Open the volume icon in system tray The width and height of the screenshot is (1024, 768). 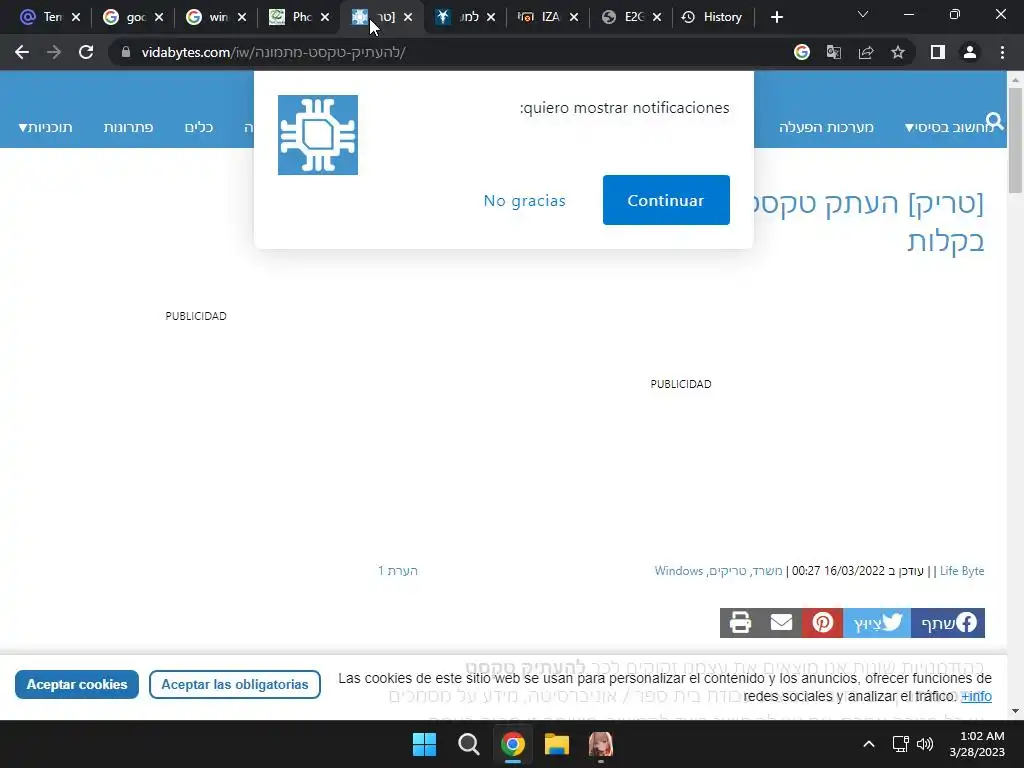[x=925, y=744]
